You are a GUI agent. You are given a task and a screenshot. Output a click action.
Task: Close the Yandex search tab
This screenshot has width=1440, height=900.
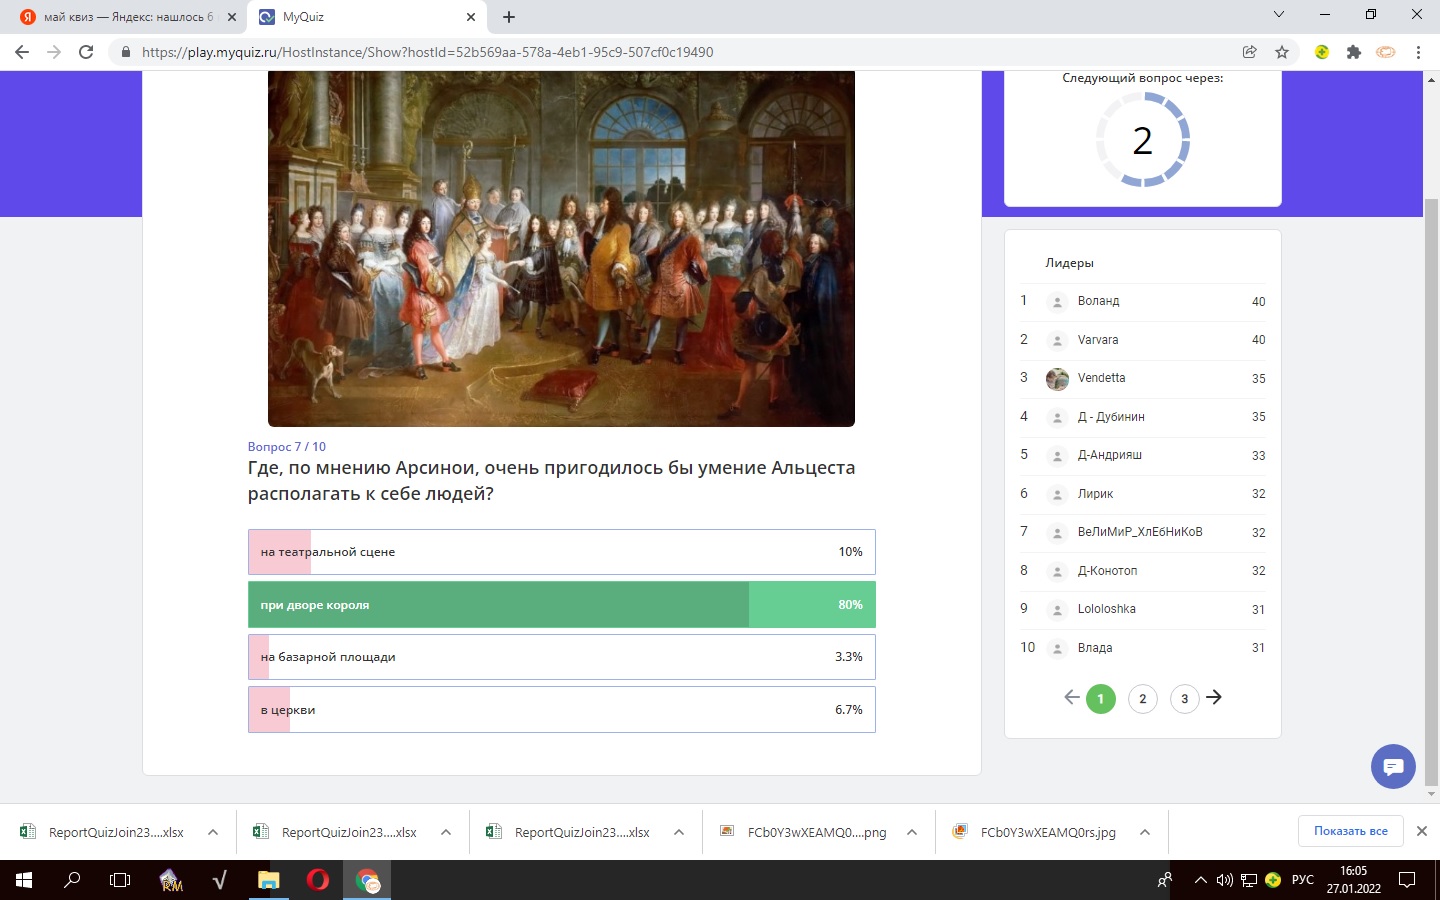pos(232,17)
